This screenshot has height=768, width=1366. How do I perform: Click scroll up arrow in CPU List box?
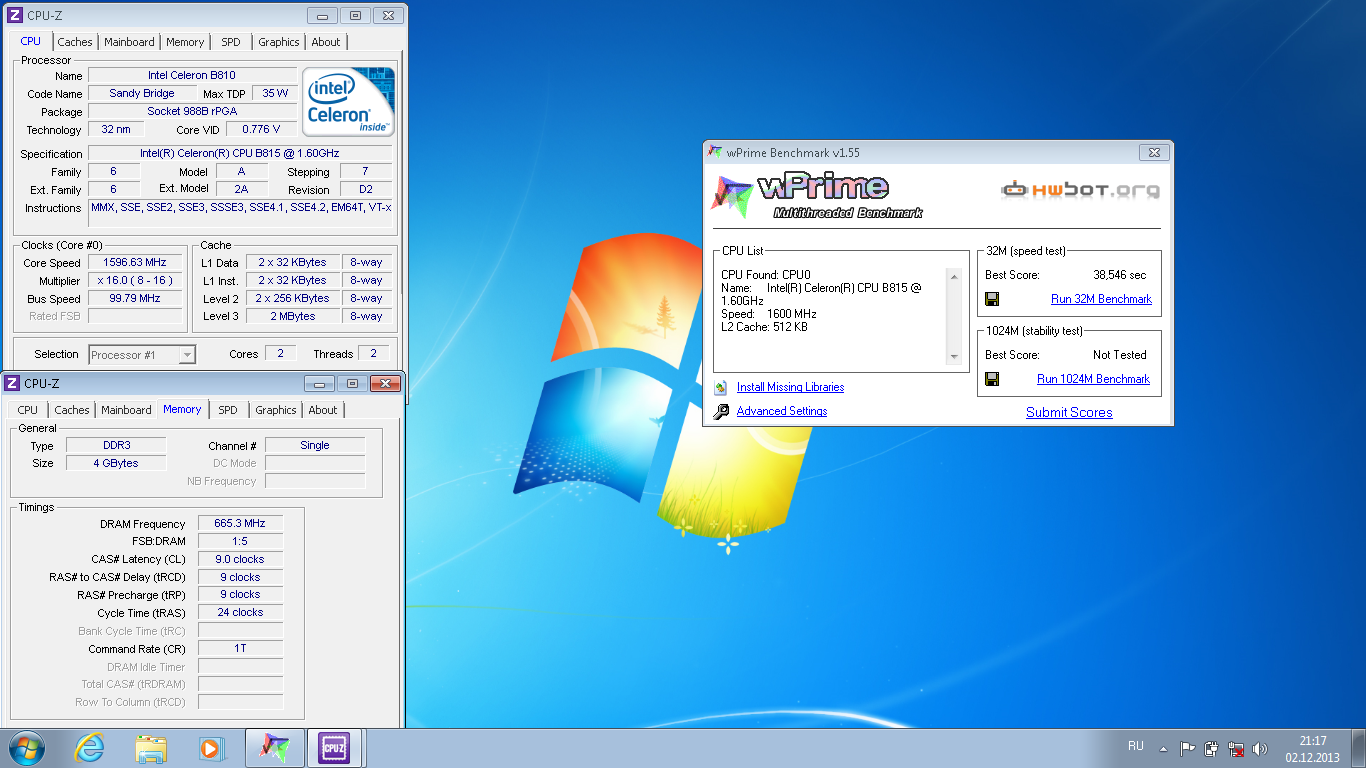954,277
